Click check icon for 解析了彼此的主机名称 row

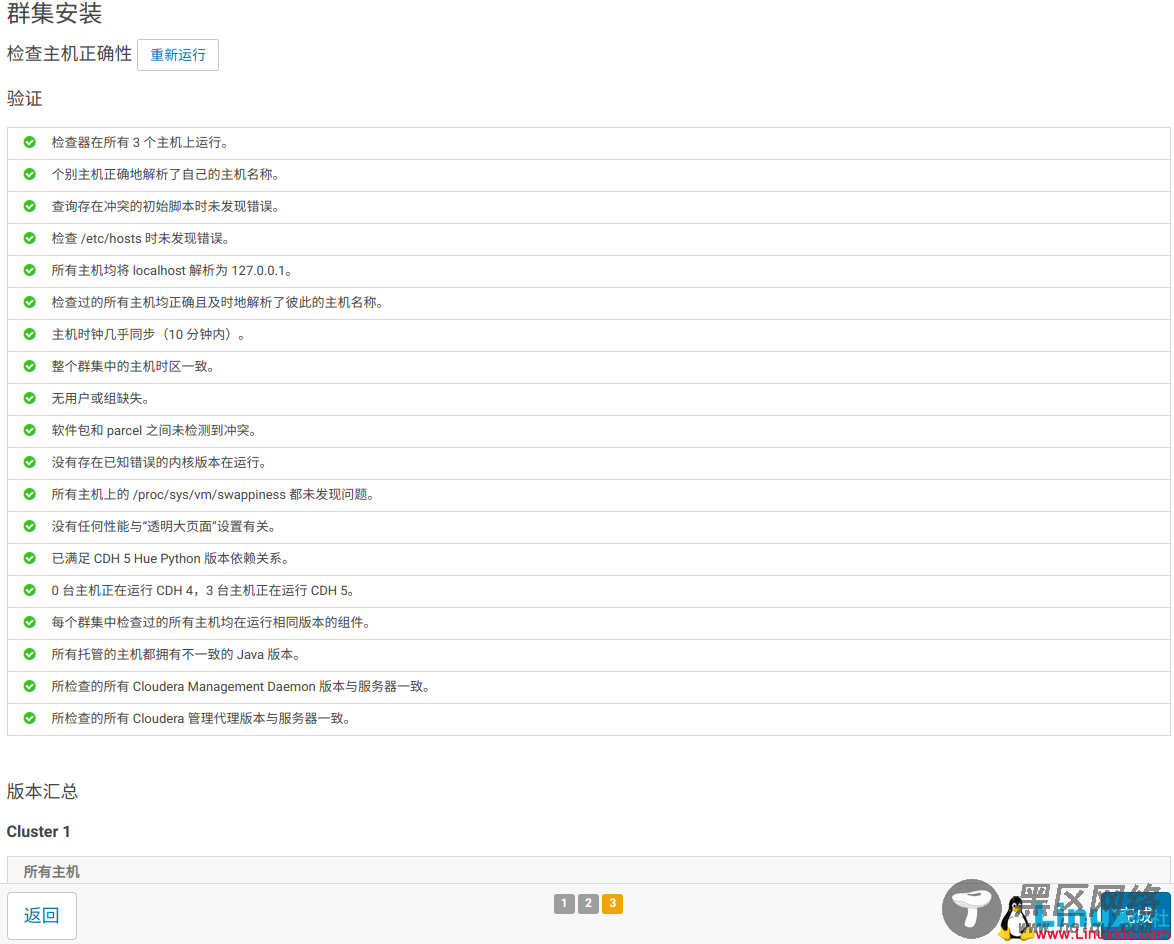click(29, 302)
